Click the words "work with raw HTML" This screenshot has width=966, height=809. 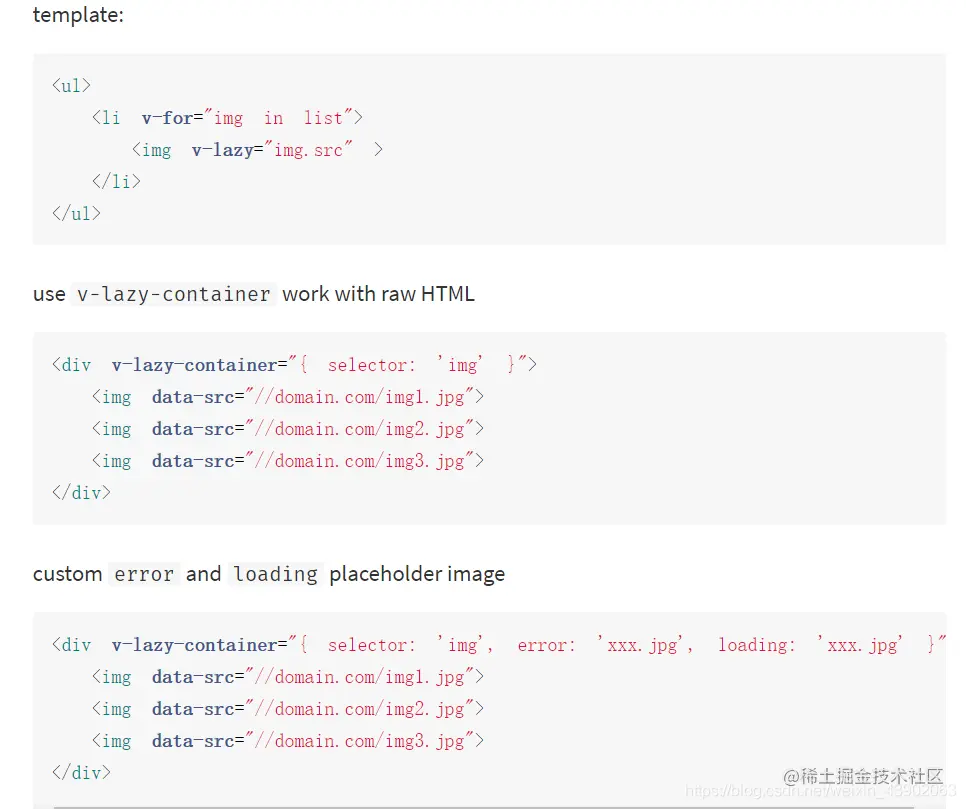(x=378, y=294)
